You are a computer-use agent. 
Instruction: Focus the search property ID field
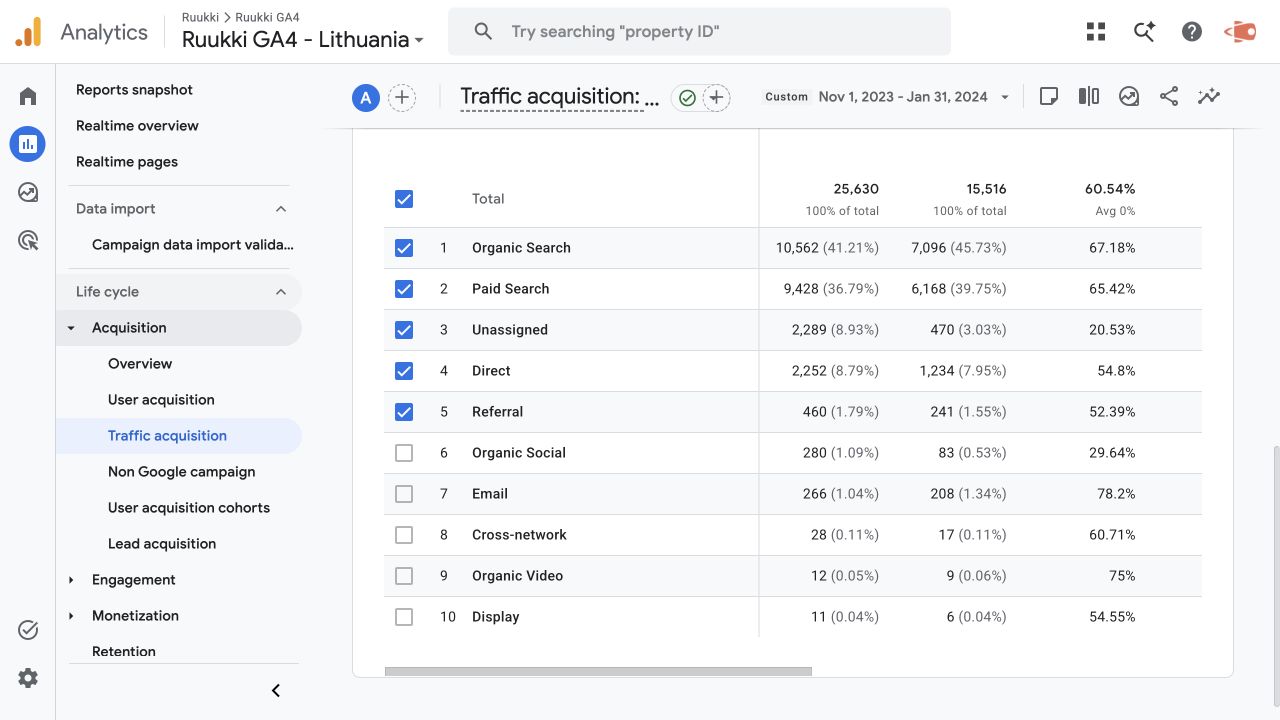click(700, 32)
